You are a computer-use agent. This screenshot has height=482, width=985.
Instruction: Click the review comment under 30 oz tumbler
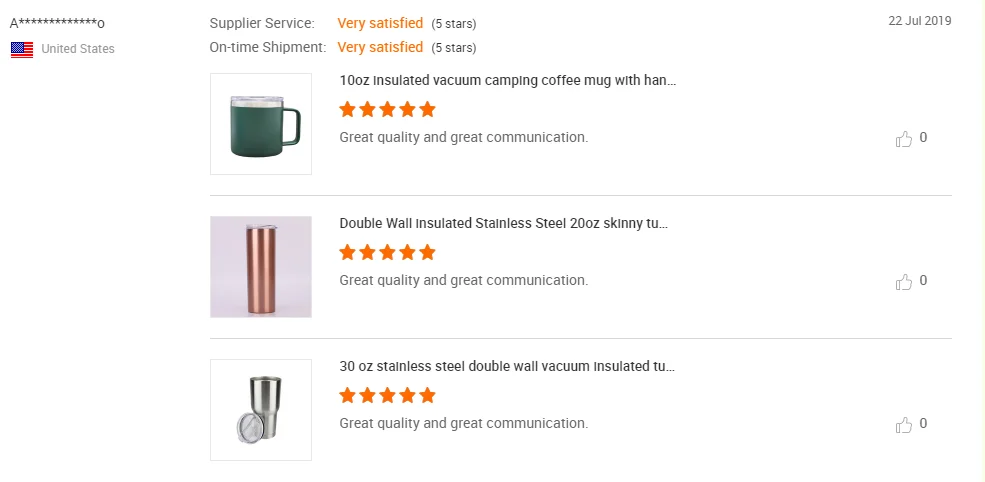[x=464, y=423]
